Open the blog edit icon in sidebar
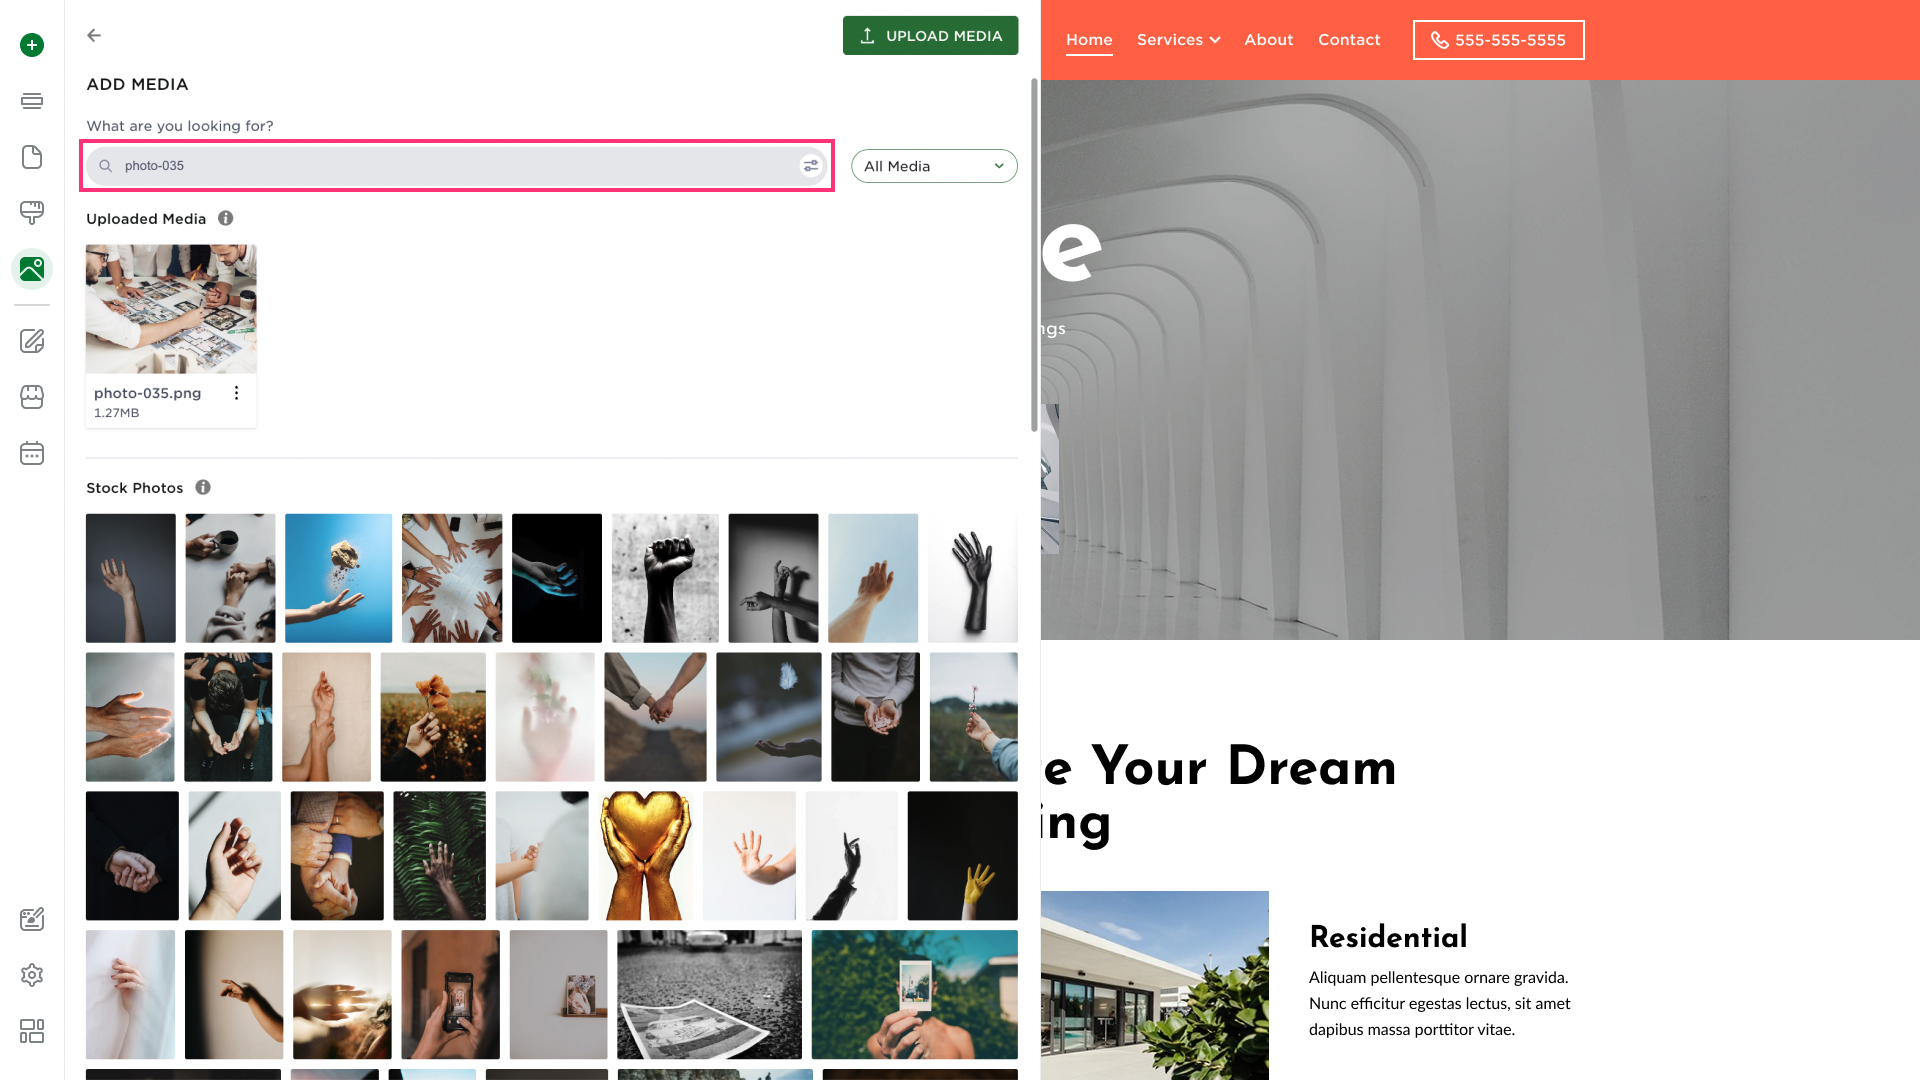Image resolution: width=1920 pixels, height=1080 pixels. point(32,341)
